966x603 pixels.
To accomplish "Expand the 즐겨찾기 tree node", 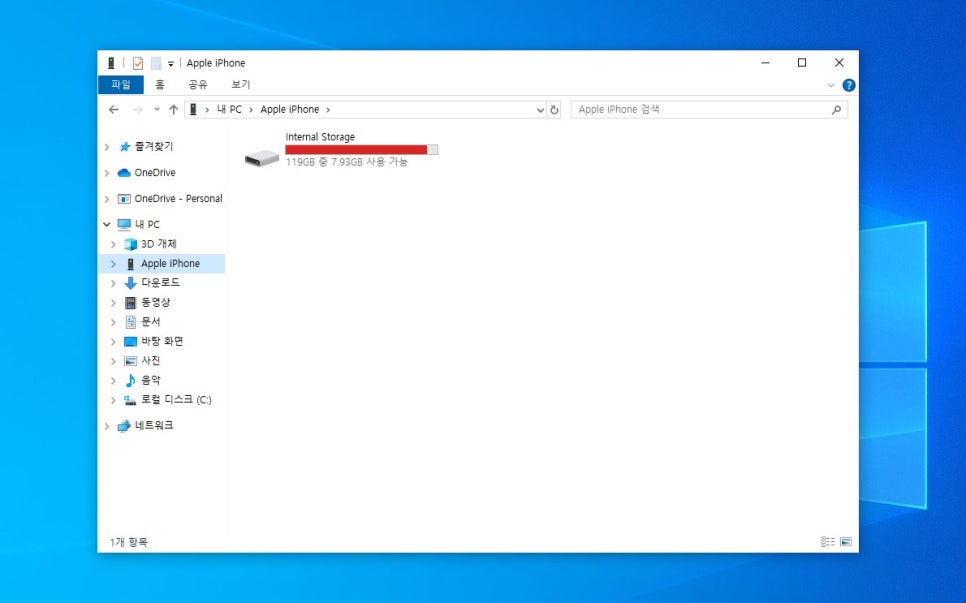I will (107, 147).
